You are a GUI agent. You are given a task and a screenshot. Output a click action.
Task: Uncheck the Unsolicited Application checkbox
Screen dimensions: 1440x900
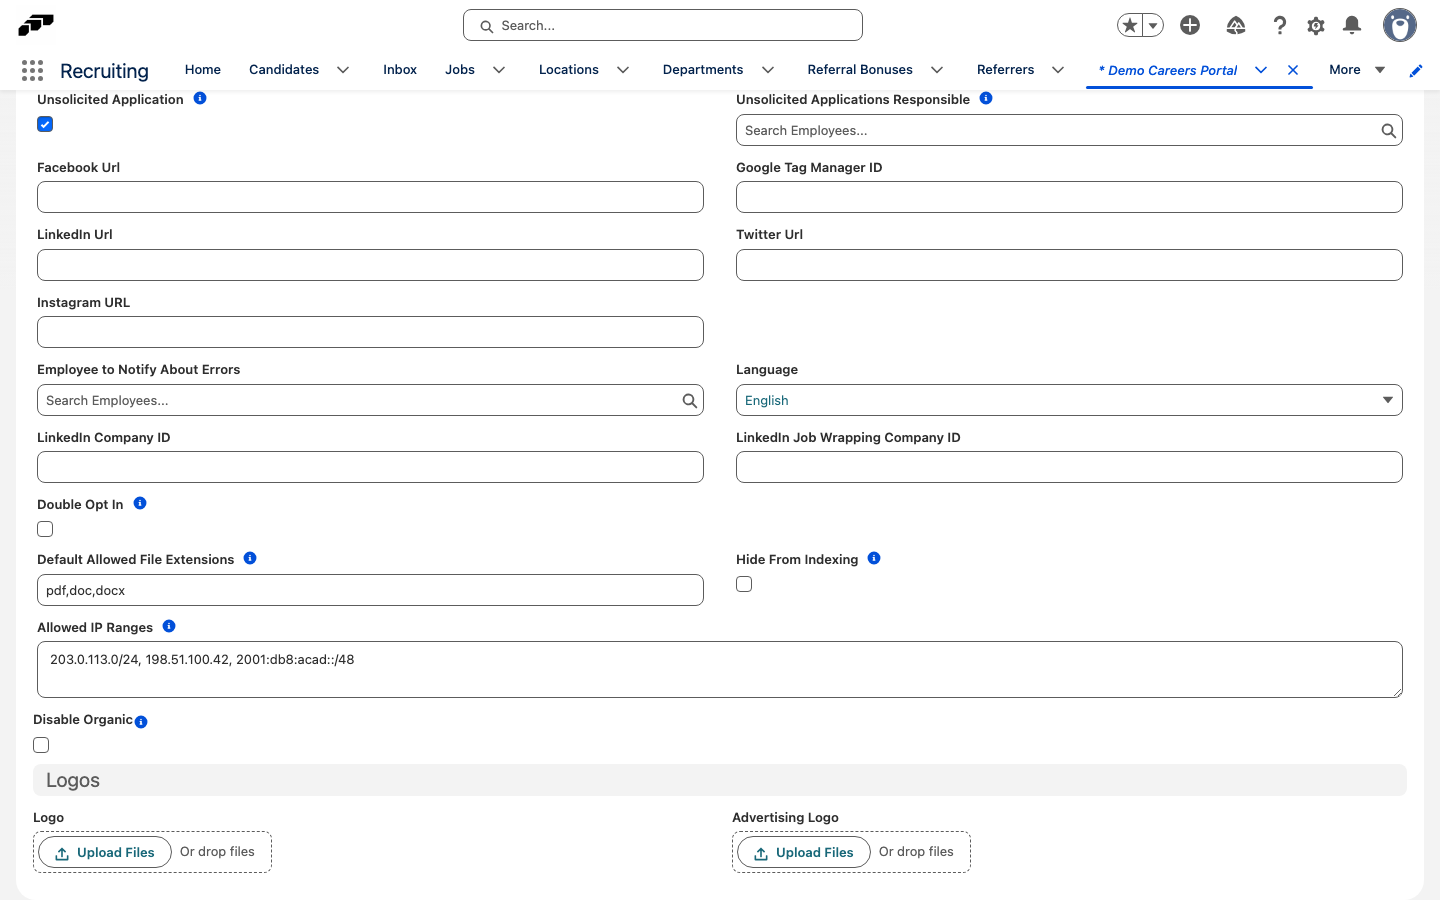tap(45, 124)
